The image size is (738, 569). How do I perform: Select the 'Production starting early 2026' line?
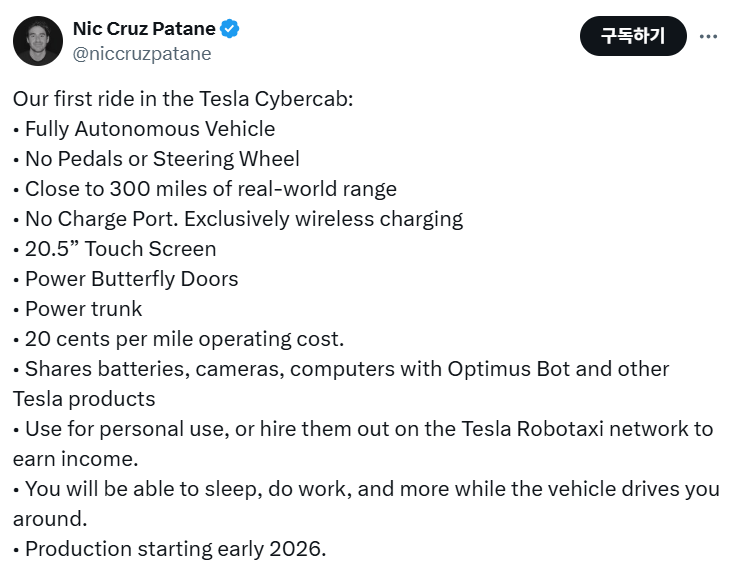click(x=169, y=549)
